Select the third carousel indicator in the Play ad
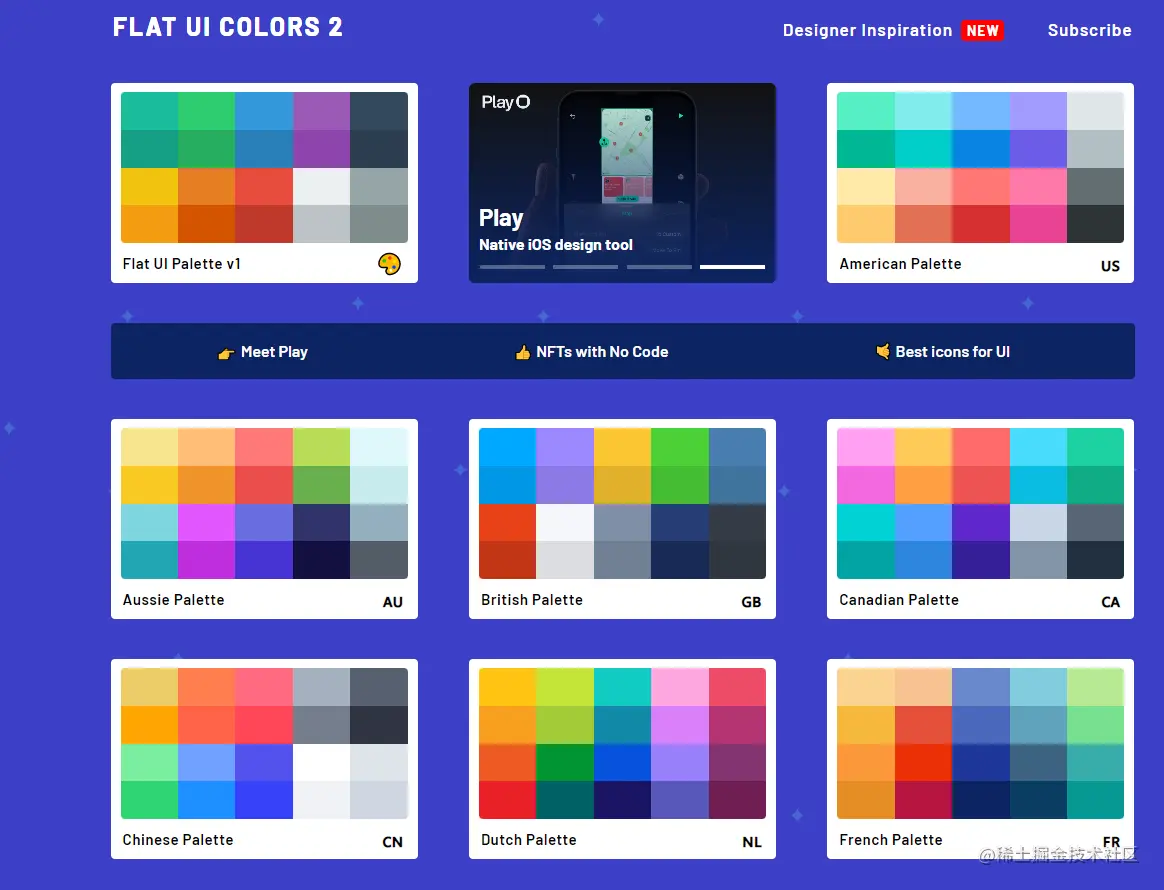 point(659,266)
